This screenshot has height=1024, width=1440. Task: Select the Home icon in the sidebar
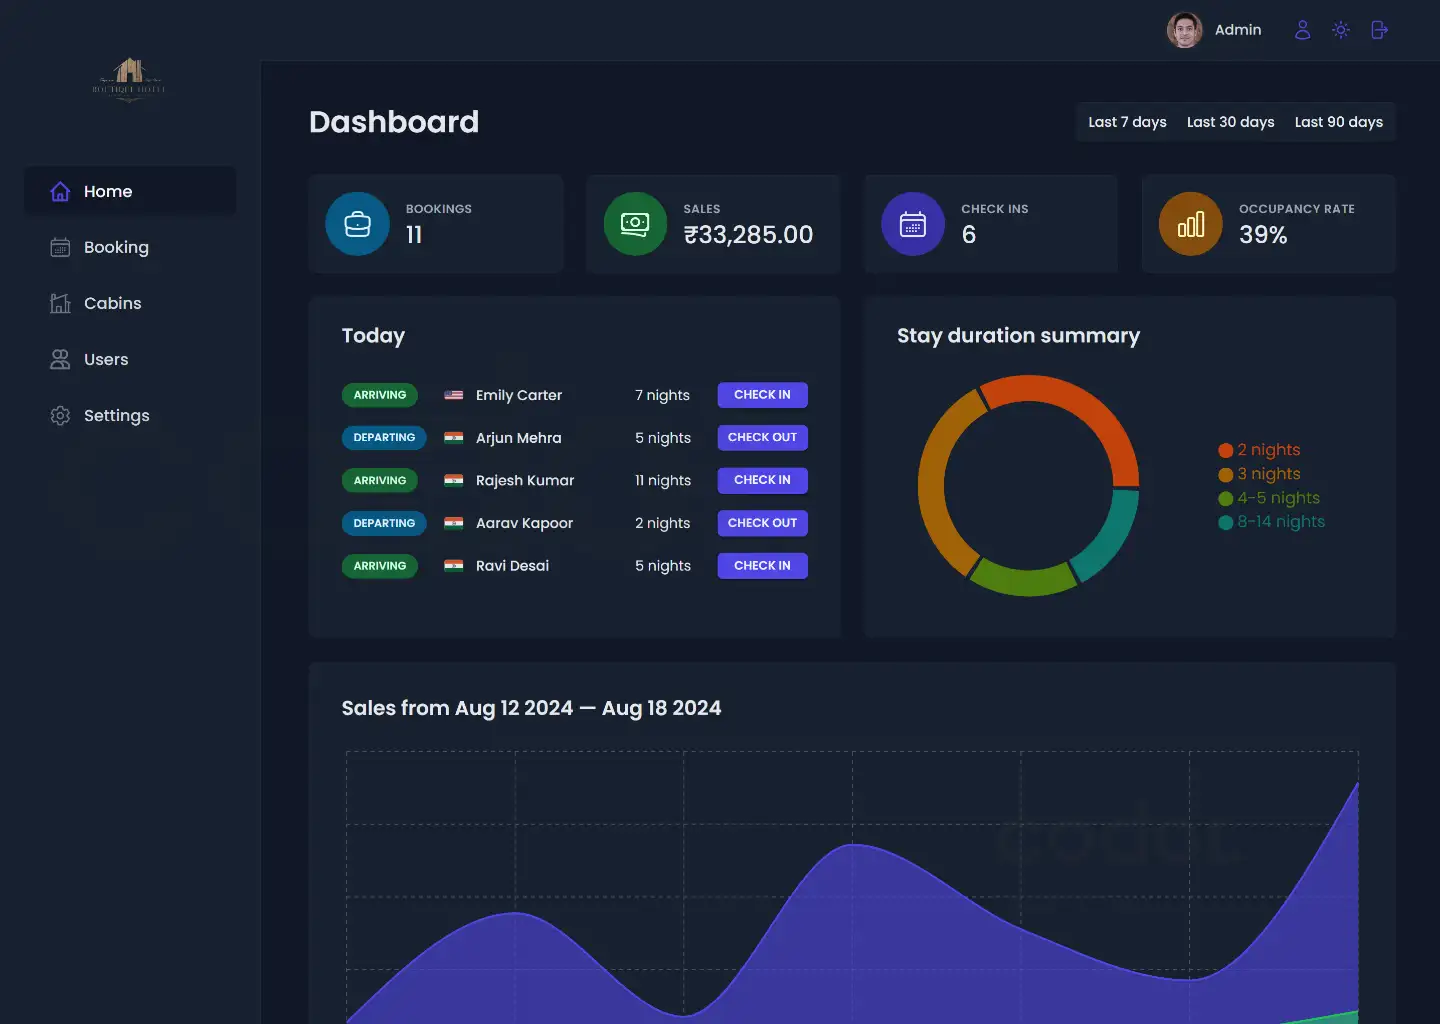pos(60,190)
